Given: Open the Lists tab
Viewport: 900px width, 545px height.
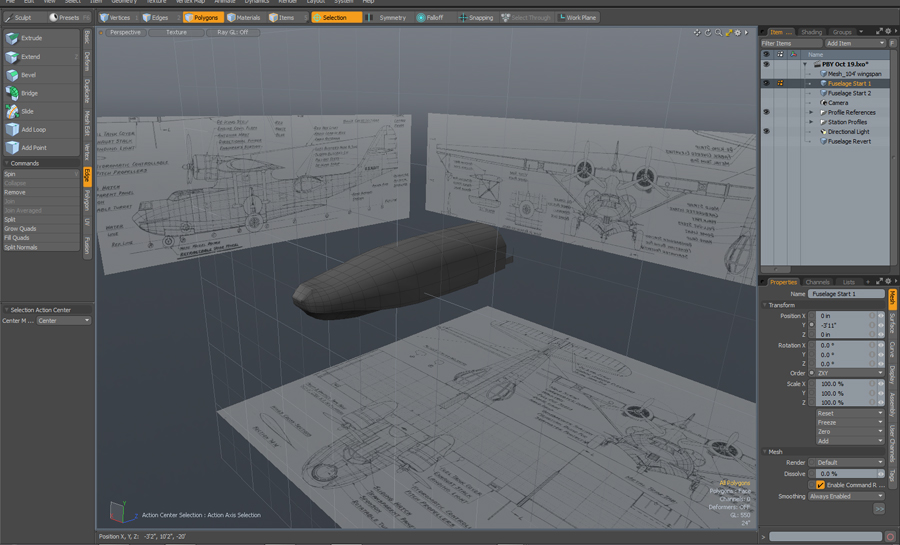Looking at the screenshot, I should click(x=848, y=282).
